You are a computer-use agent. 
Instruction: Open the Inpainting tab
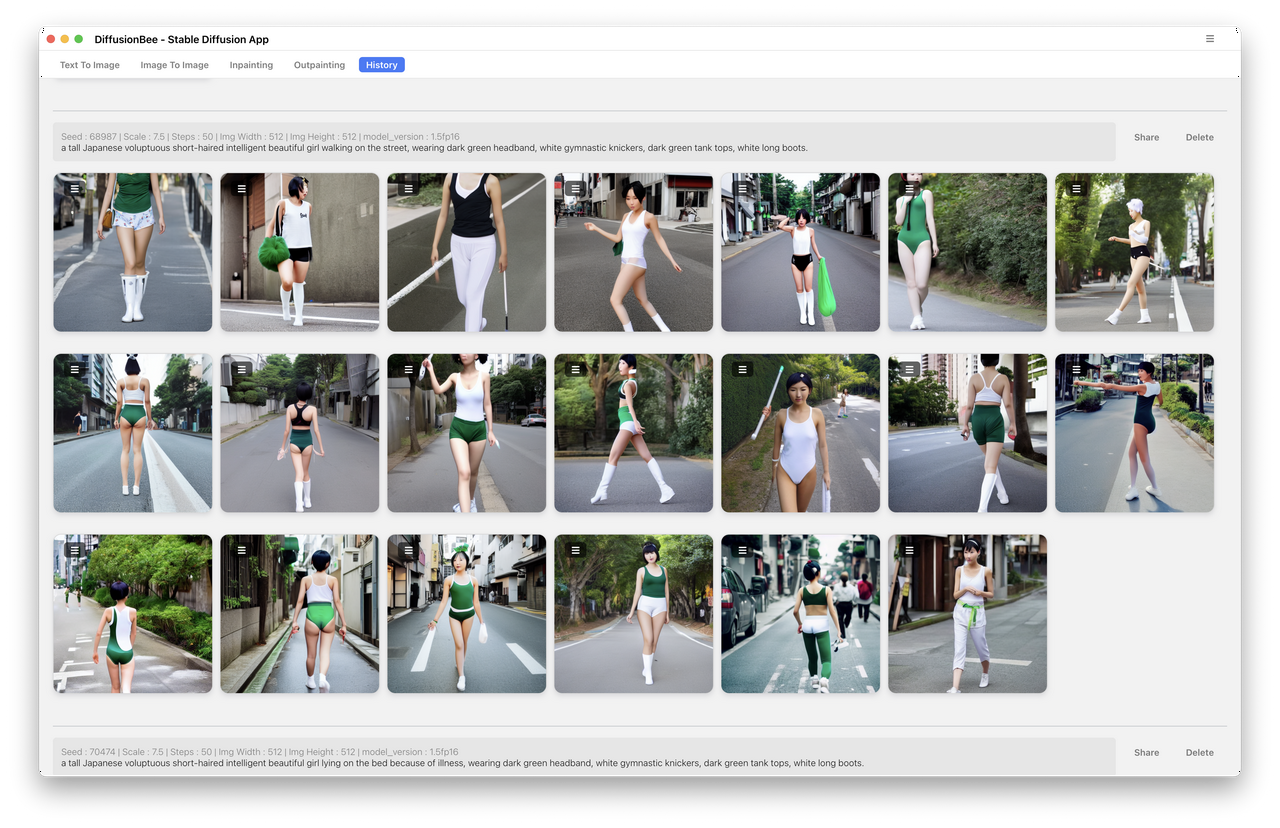pos(251,65)
